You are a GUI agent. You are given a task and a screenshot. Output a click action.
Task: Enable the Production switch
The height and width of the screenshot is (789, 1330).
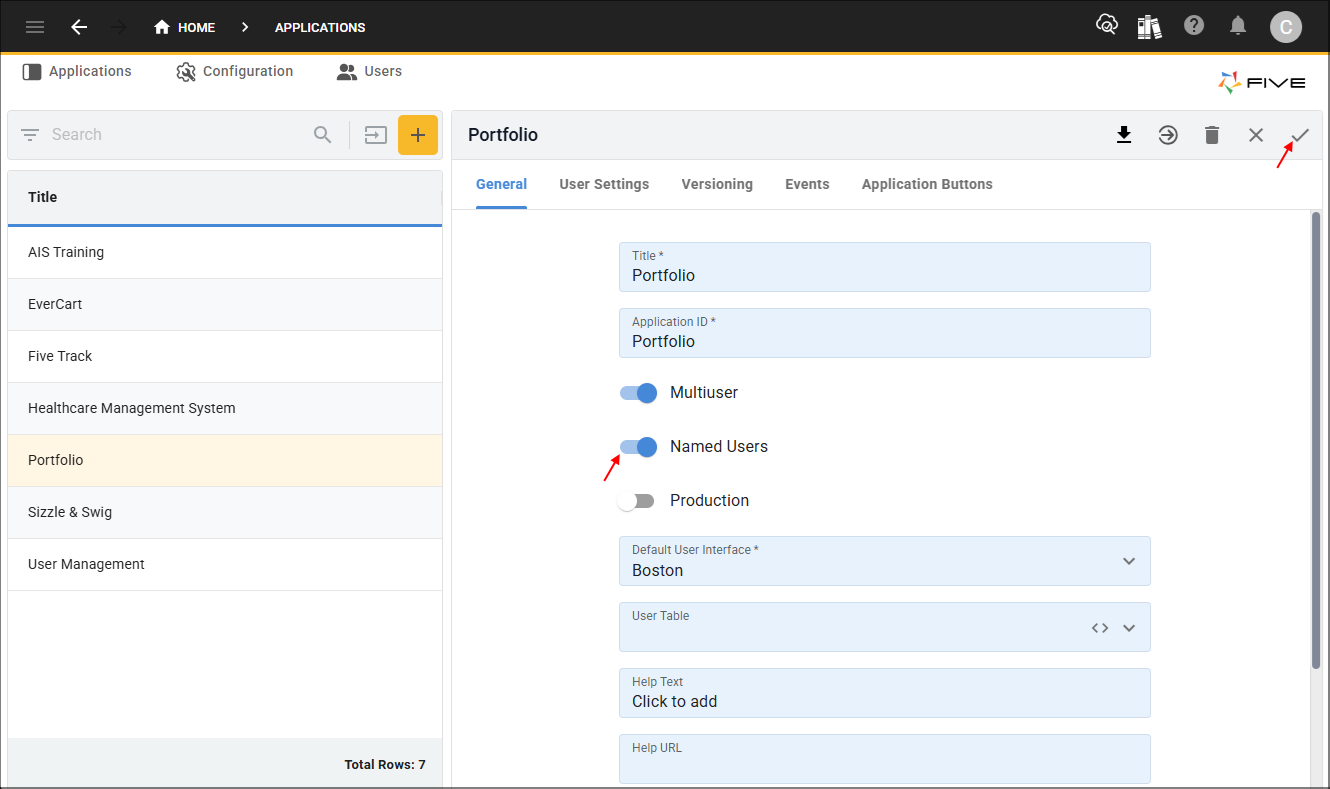point(636,501)
